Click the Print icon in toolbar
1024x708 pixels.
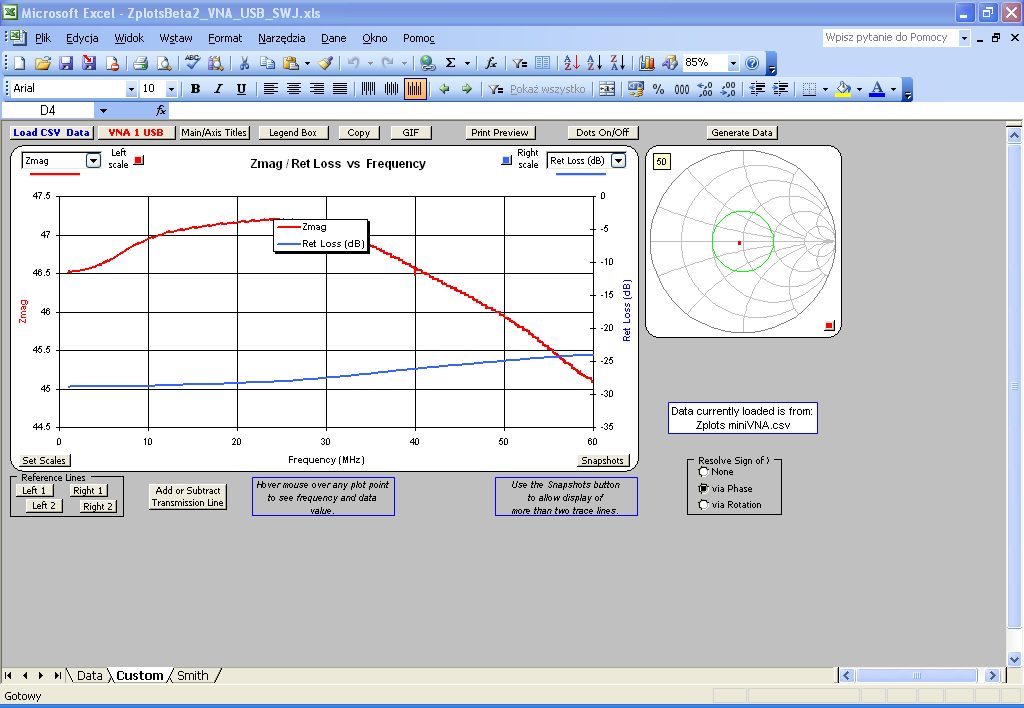pyautogui.click(x=141, y=63)
